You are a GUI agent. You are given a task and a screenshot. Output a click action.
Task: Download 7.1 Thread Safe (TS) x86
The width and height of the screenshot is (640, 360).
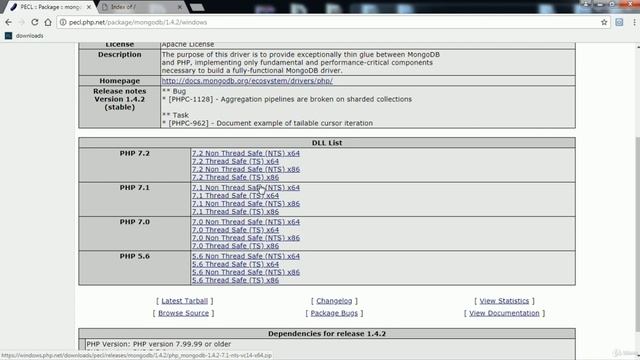coord(236,212)
